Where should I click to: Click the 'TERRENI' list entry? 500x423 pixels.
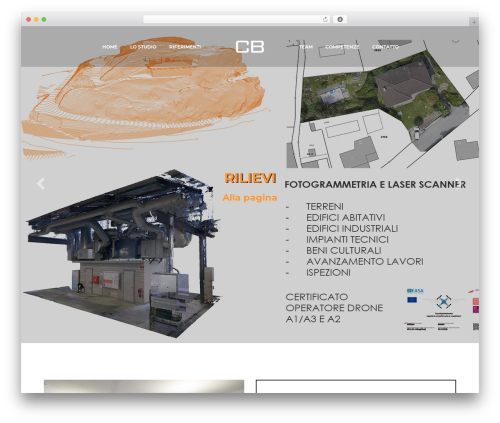(325, 206)
